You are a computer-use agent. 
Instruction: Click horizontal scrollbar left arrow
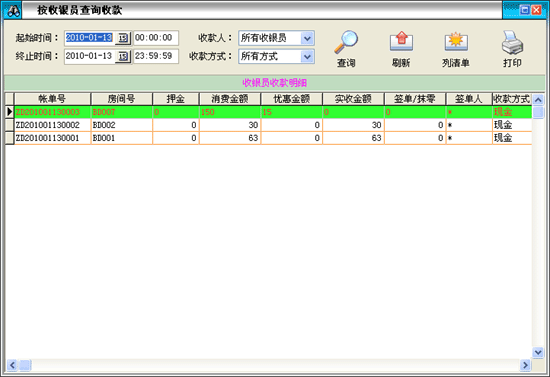pos(12,365)
